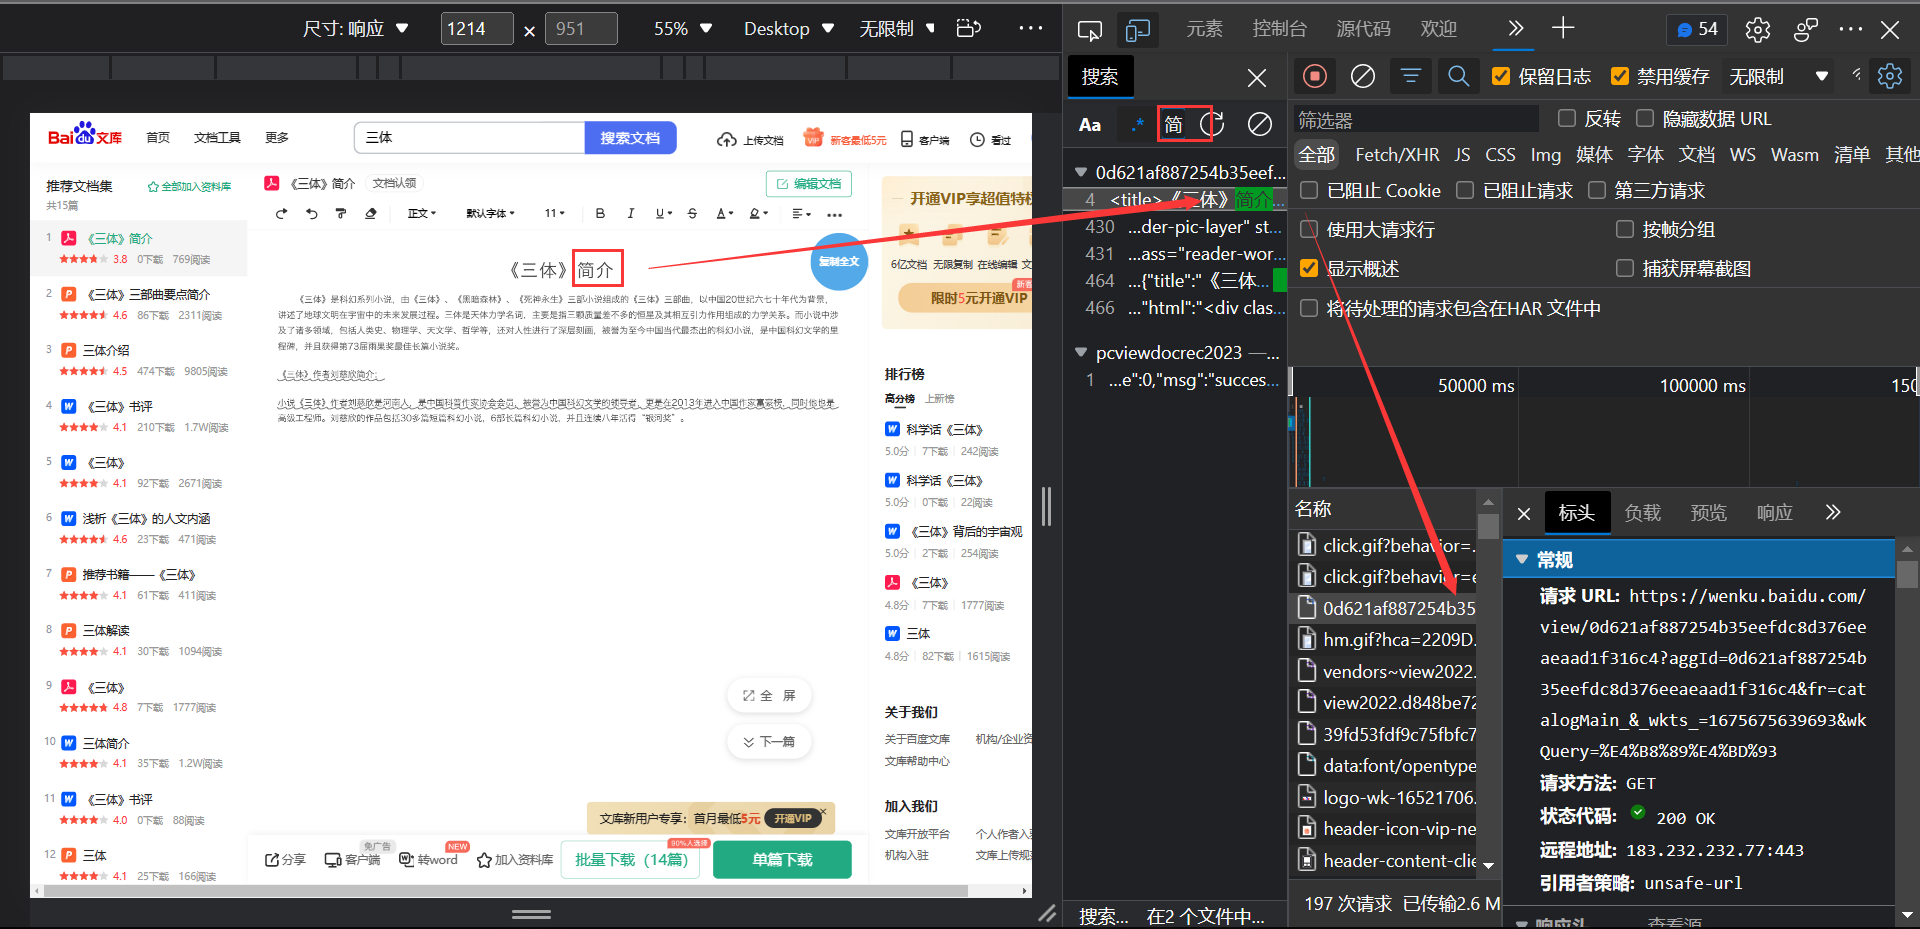Open the 响应 request tab
This screenshot has height=929, width=1920.
(1774, 512)
